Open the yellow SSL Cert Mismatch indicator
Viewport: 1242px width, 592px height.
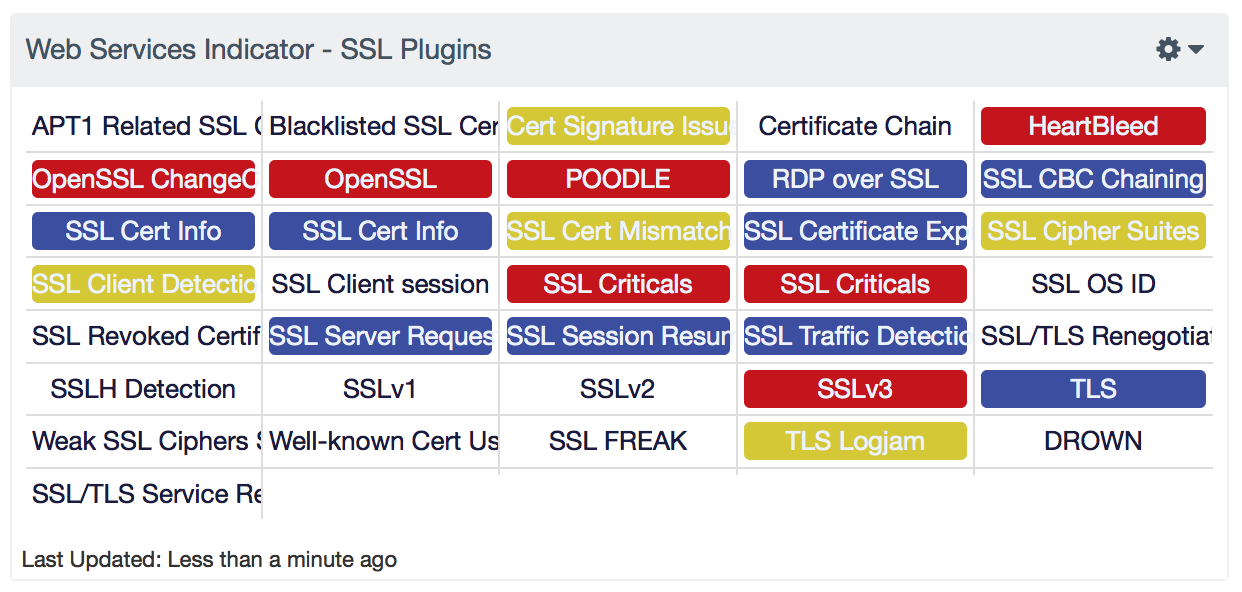(618, 231)
